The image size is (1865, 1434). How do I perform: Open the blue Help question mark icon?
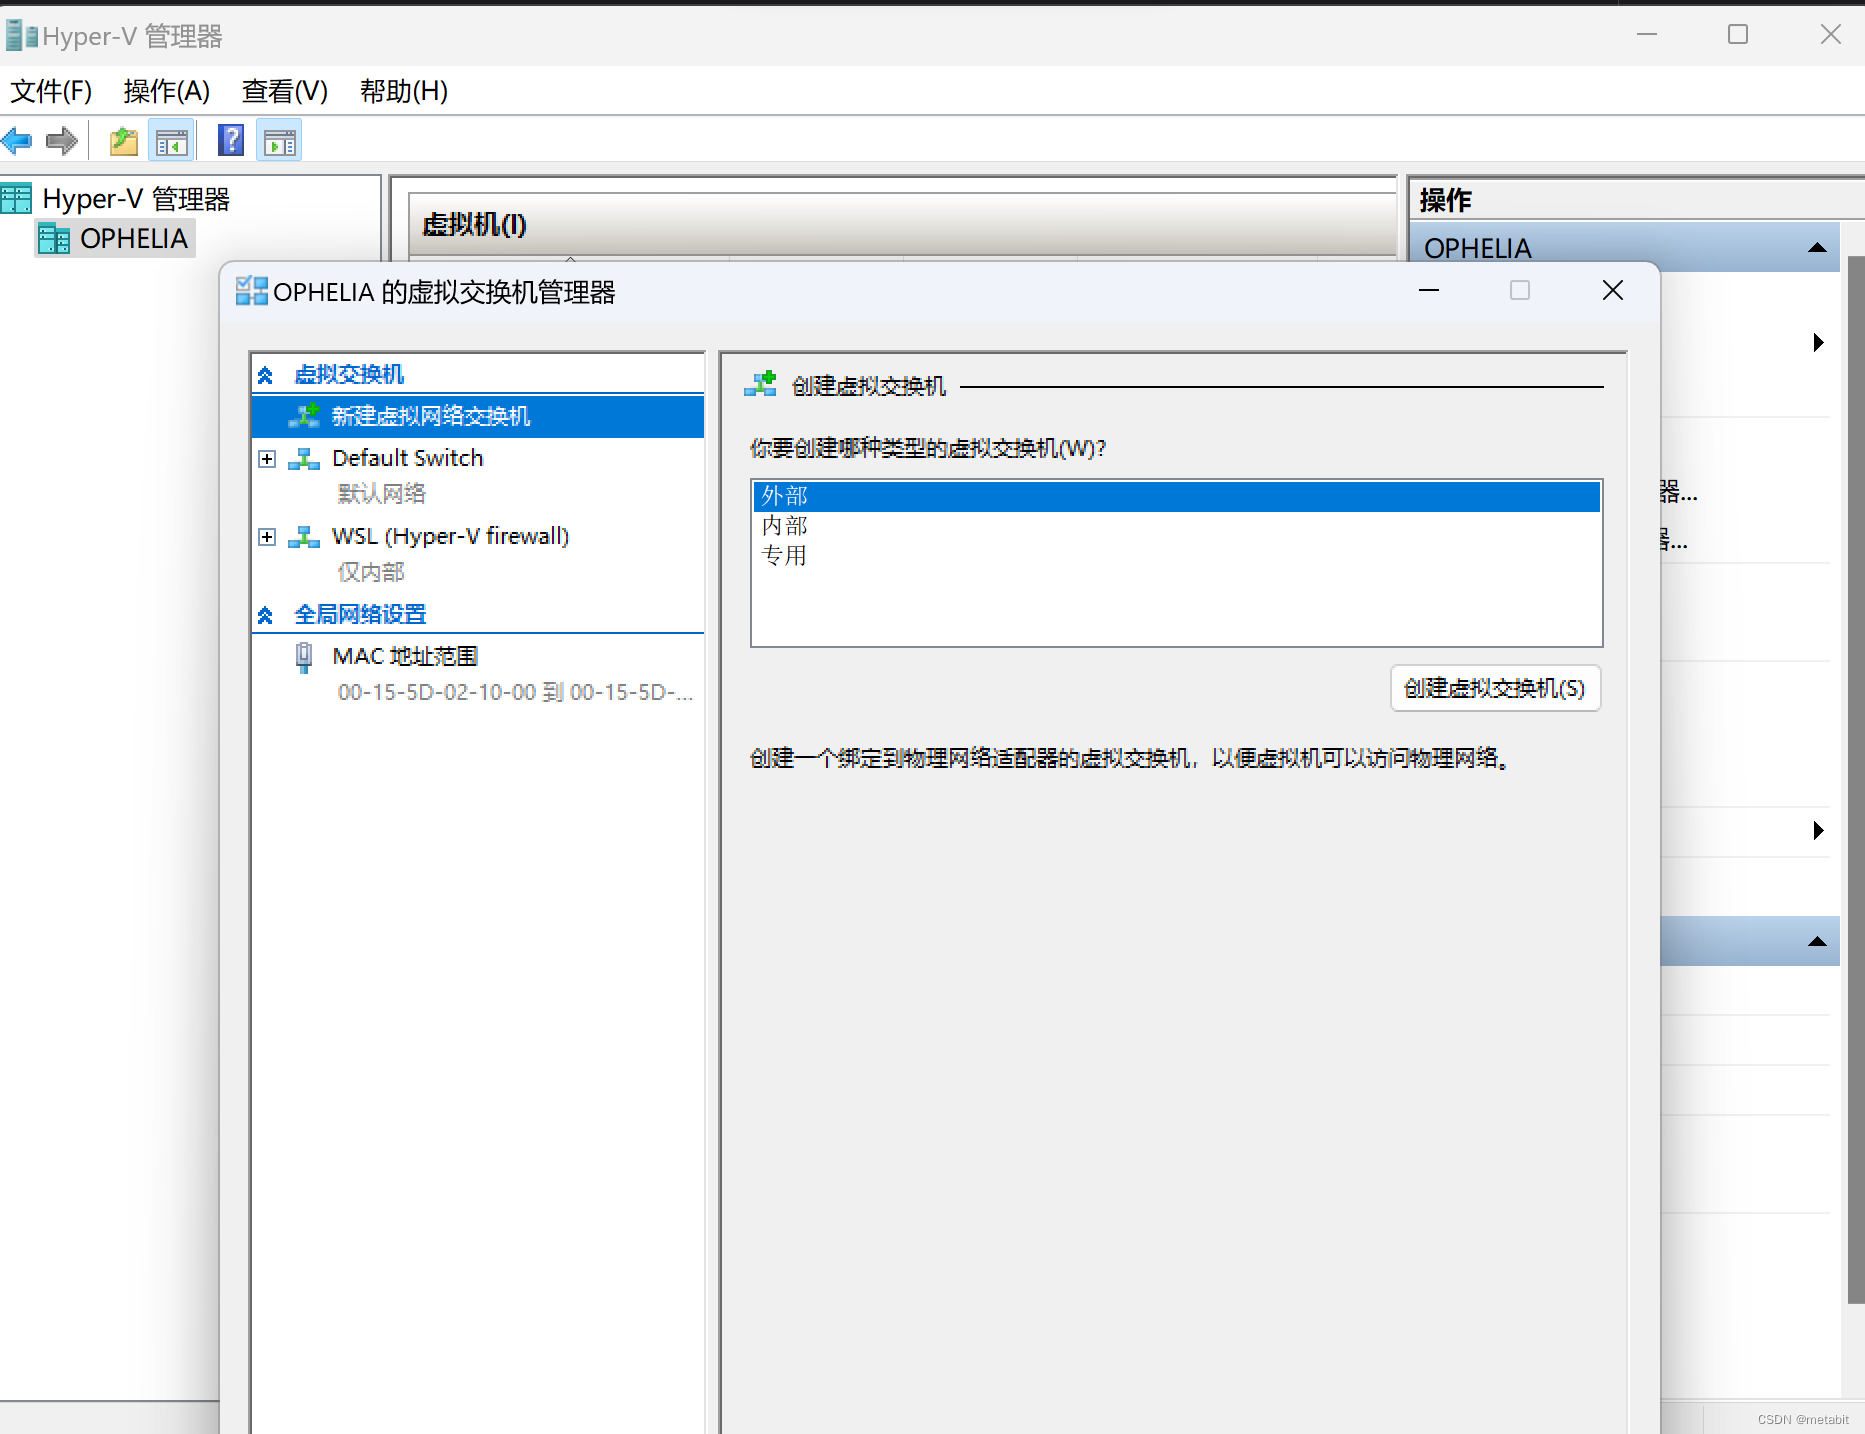[231, 140]
